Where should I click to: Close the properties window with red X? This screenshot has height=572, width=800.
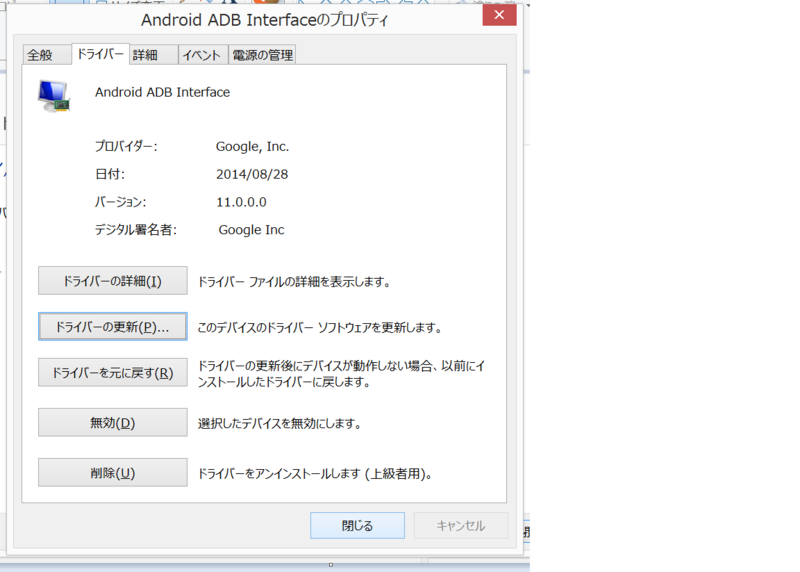point(499,15)
